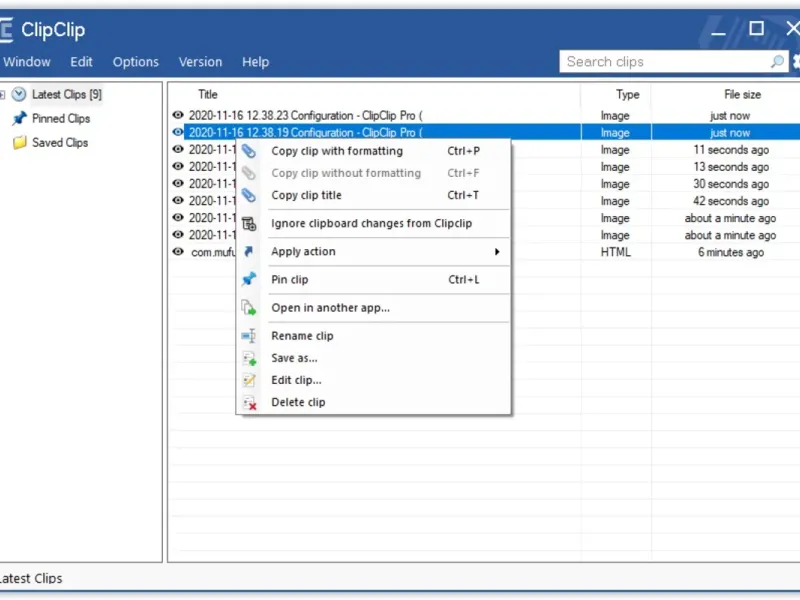This screenshot has width=800, height=600.
Task: Select Pinned Clips folder in sidebar
Action: tap(60, 118)
